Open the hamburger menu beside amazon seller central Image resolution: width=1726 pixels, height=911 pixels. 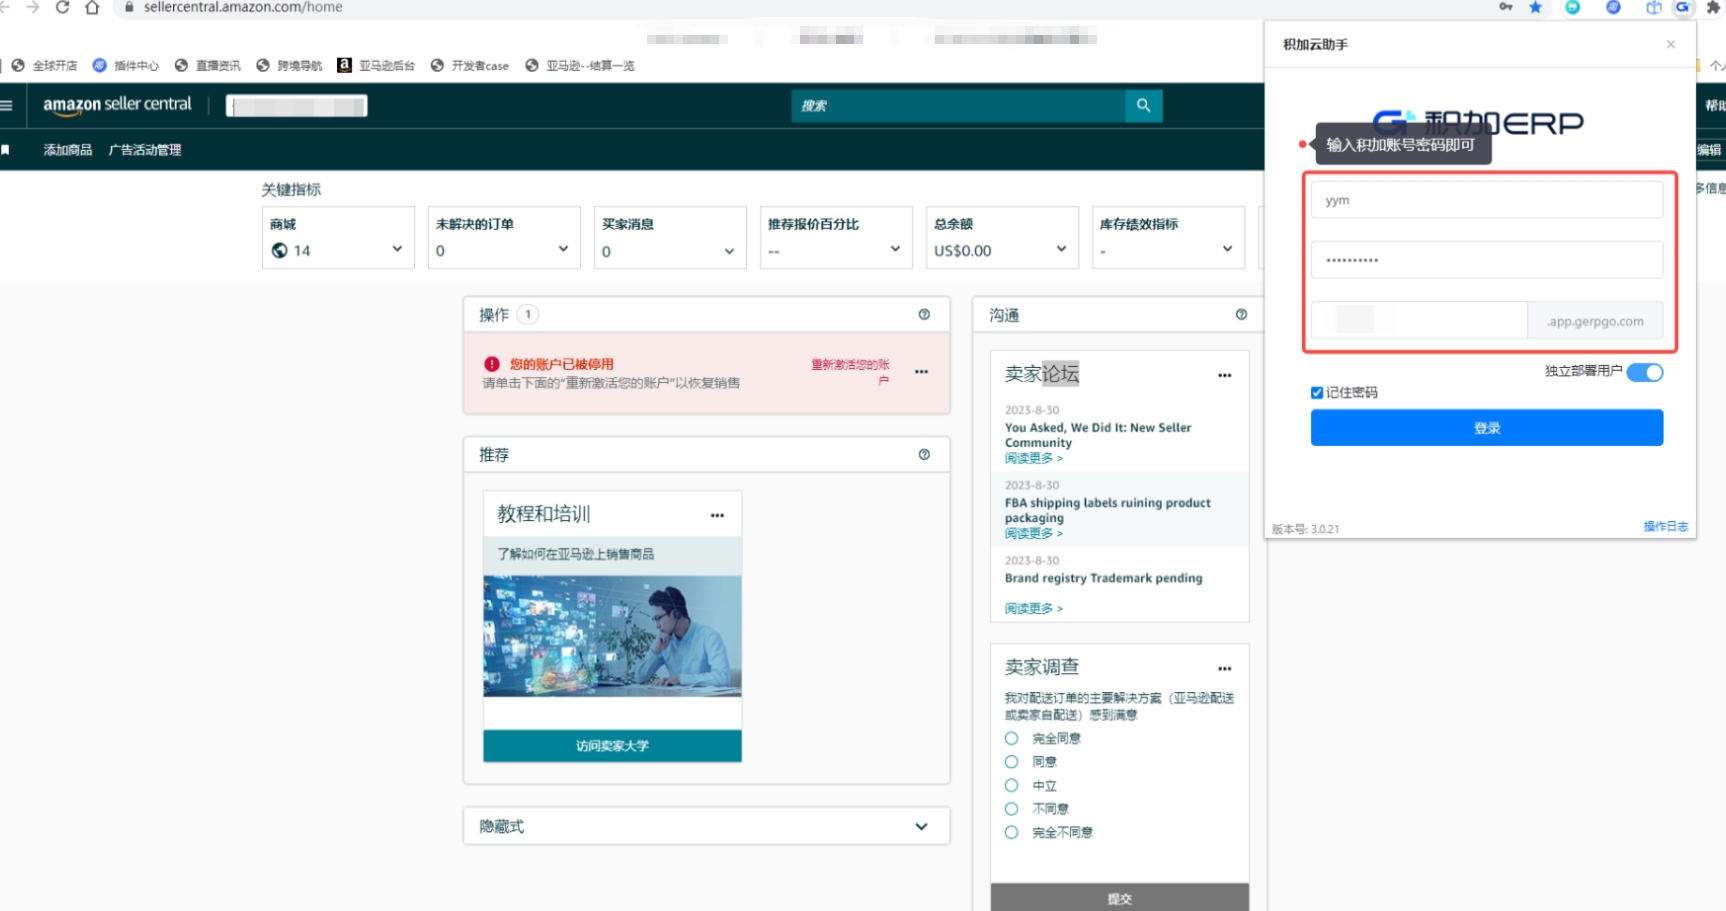click(x=6, y=105)
